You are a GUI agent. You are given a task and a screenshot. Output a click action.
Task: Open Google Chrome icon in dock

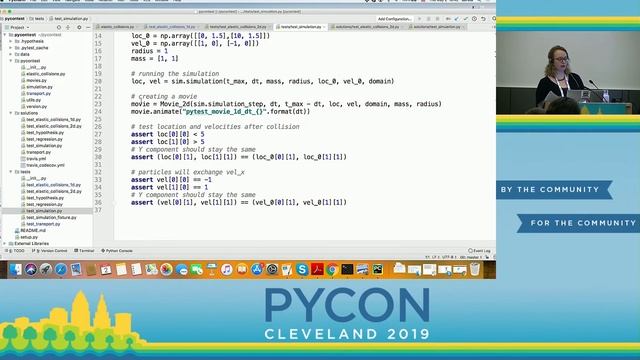(332, 270)
